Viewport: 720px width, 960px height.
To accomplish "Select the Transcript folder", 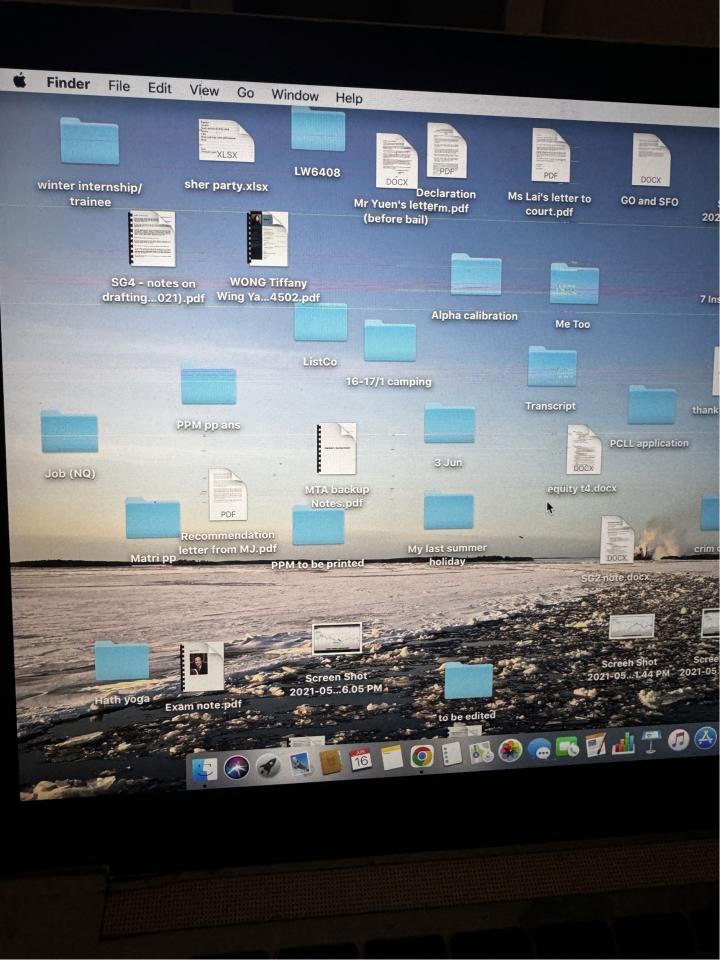I will pyautogui.click(x=552, y=367).
